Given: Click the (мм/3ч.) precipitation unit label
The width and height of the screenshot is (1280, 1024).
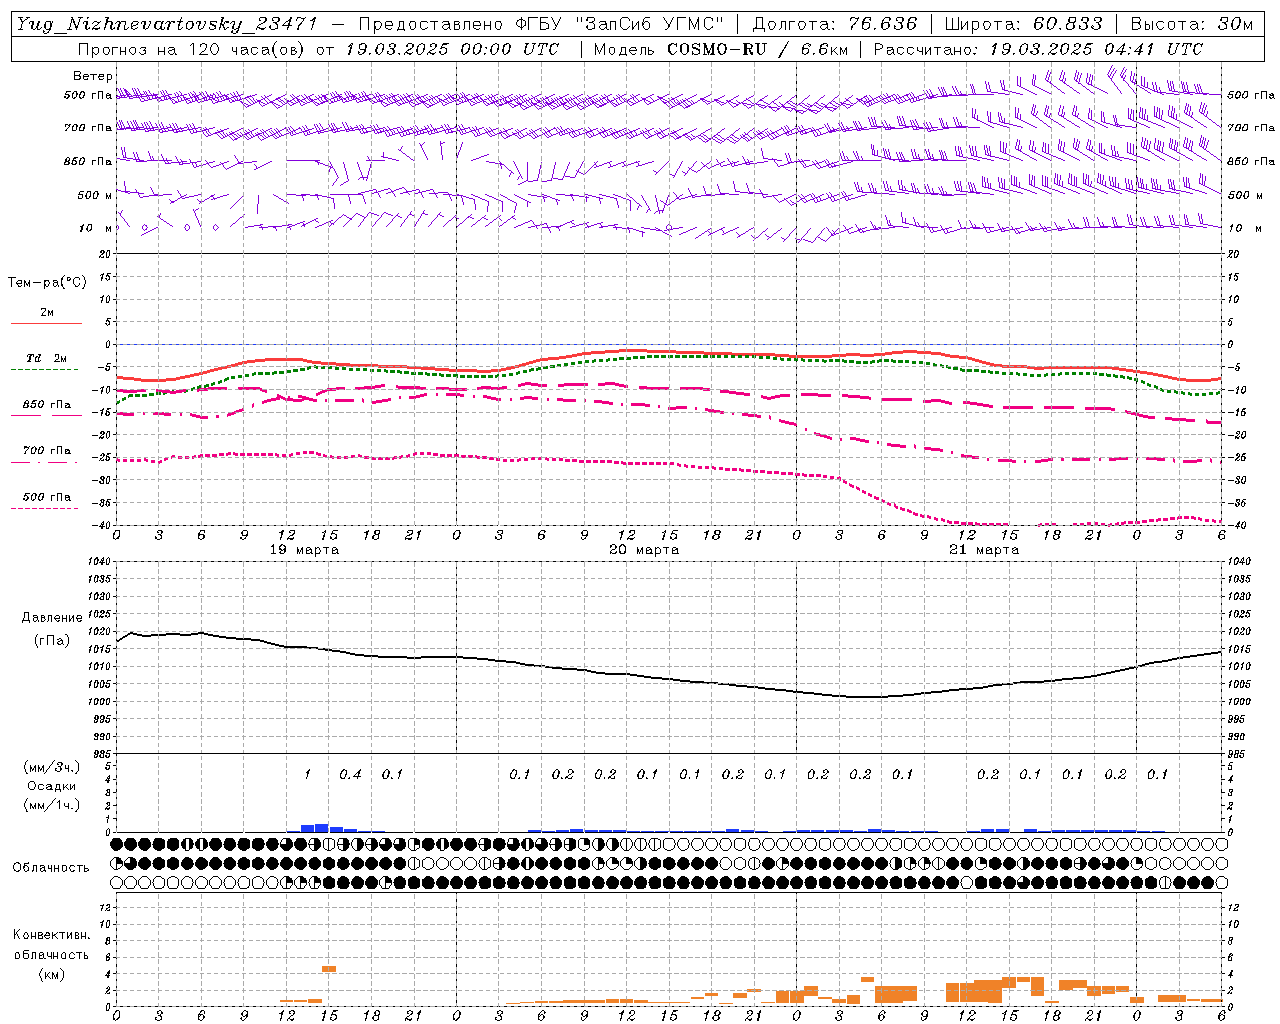Looking at the screenshot, I should tap(52, 767).
